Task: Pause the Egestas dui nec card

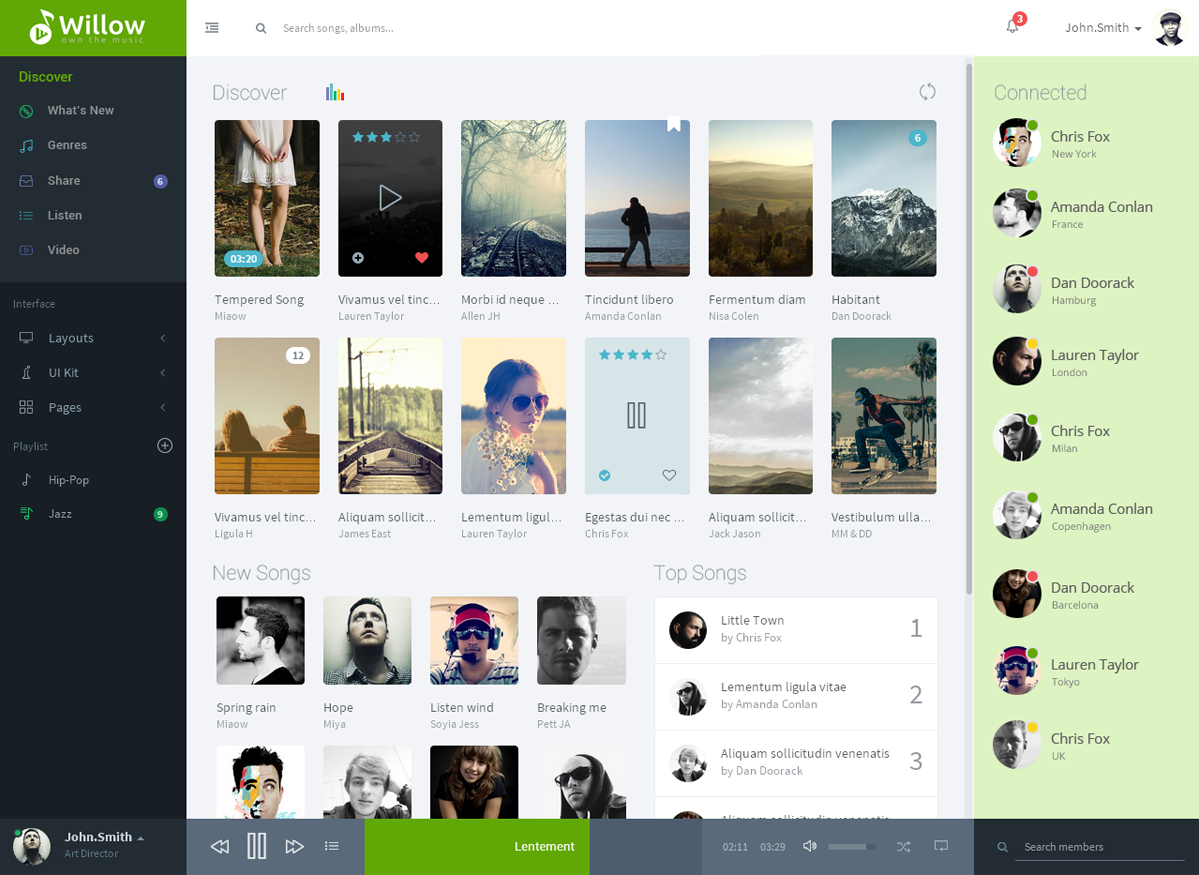Action: [x=636, y=415]
